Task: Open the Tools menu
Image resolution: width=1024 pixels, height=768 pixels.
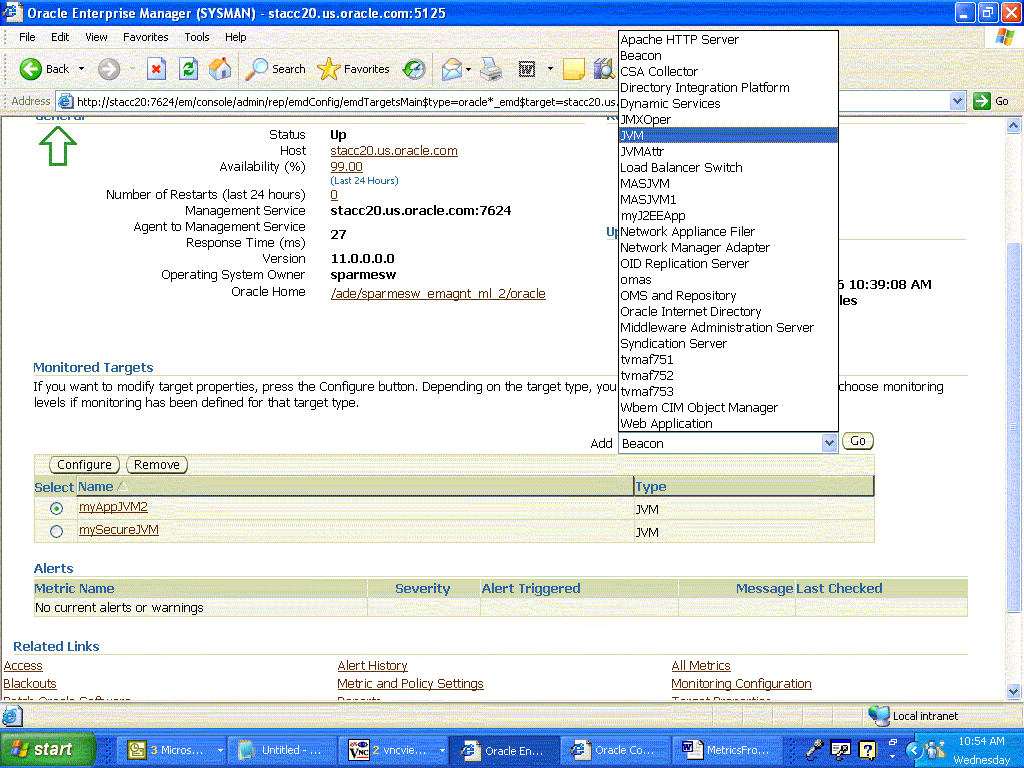Action: [197, 37]
